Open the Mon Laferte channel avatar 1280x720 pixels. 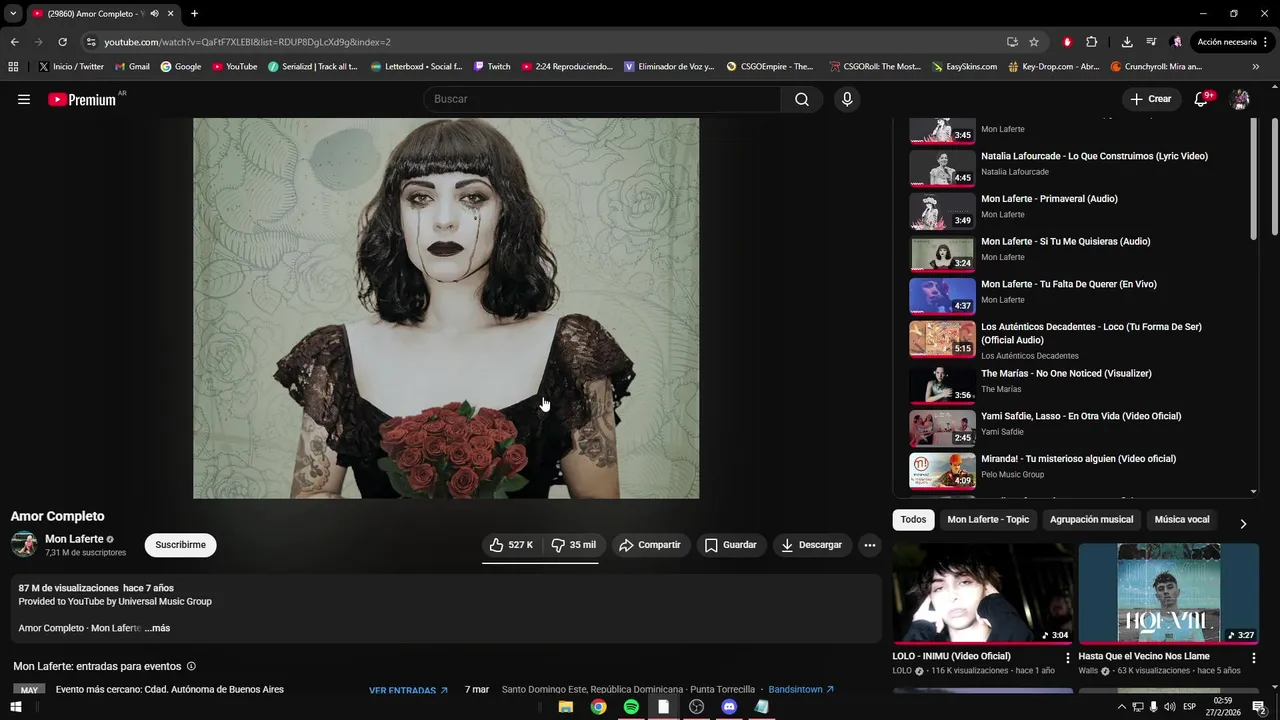coord(24,544)
